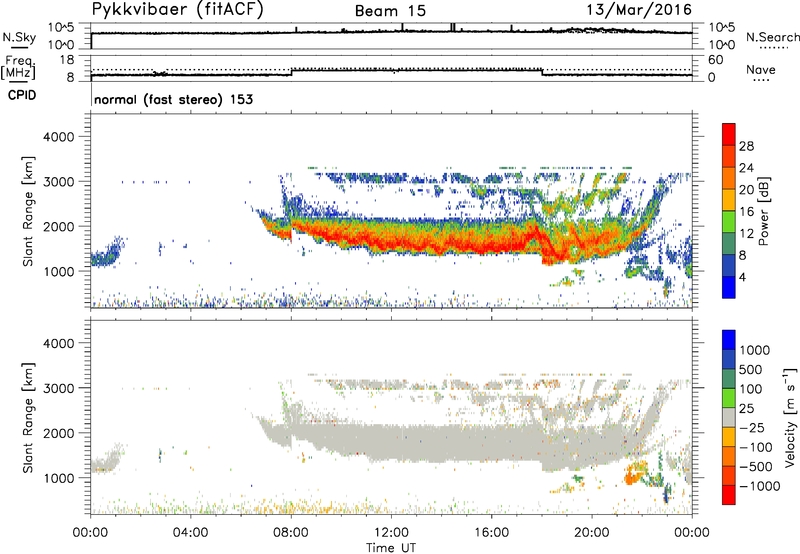Click the 'CPID' label
800x554 pixels.
(x=22, y=95)
